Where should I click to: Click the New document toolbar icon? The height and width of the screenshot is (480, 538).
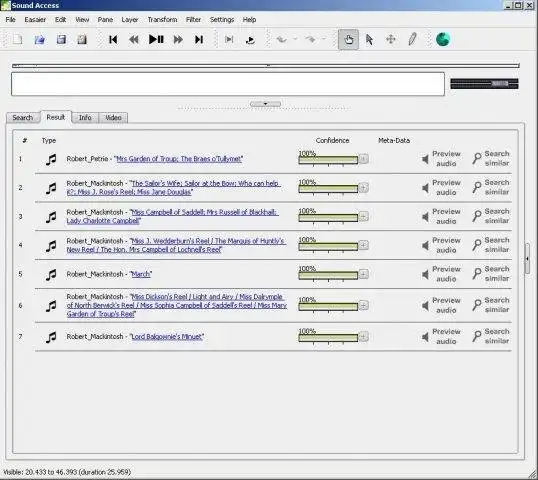point(17,39)
